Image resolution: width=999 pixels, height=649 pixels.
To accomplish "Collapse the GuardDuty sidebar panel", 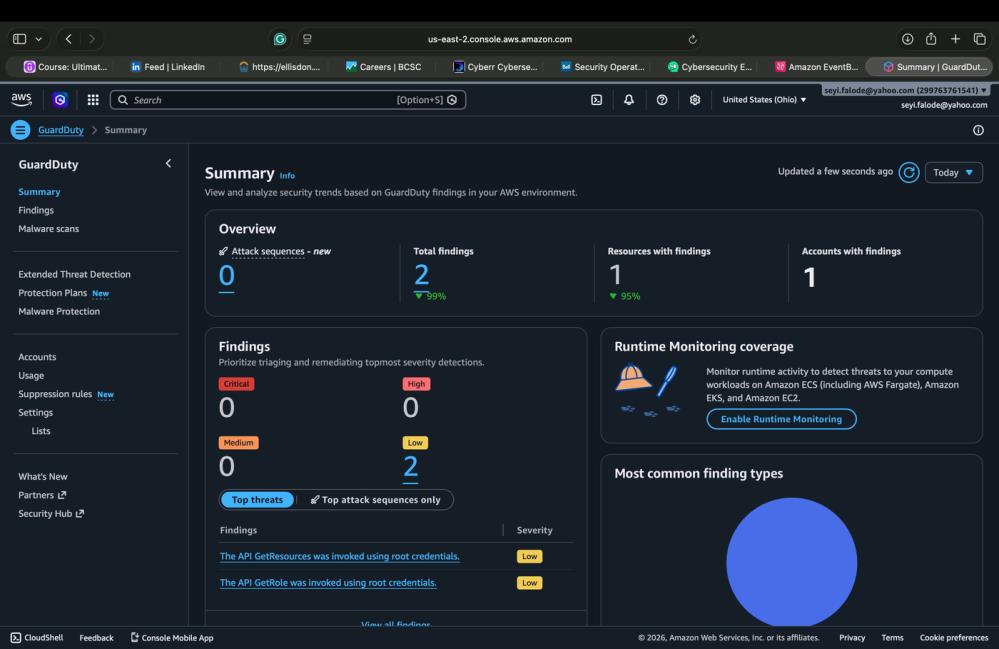I will point(168,164).
